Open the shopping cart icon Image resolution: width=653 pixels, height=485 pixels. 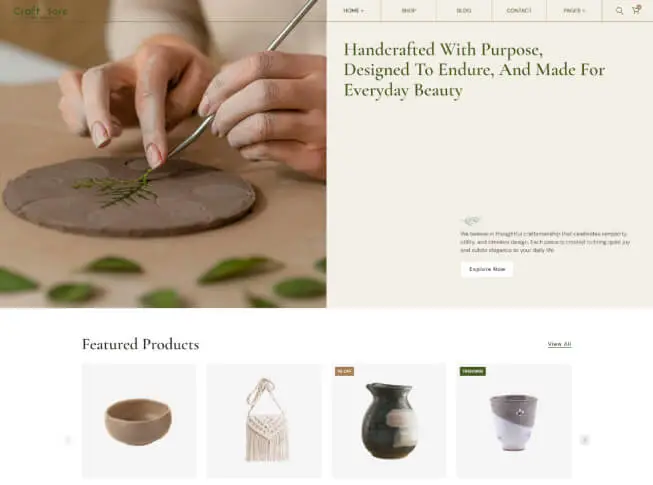coord(636,10)
